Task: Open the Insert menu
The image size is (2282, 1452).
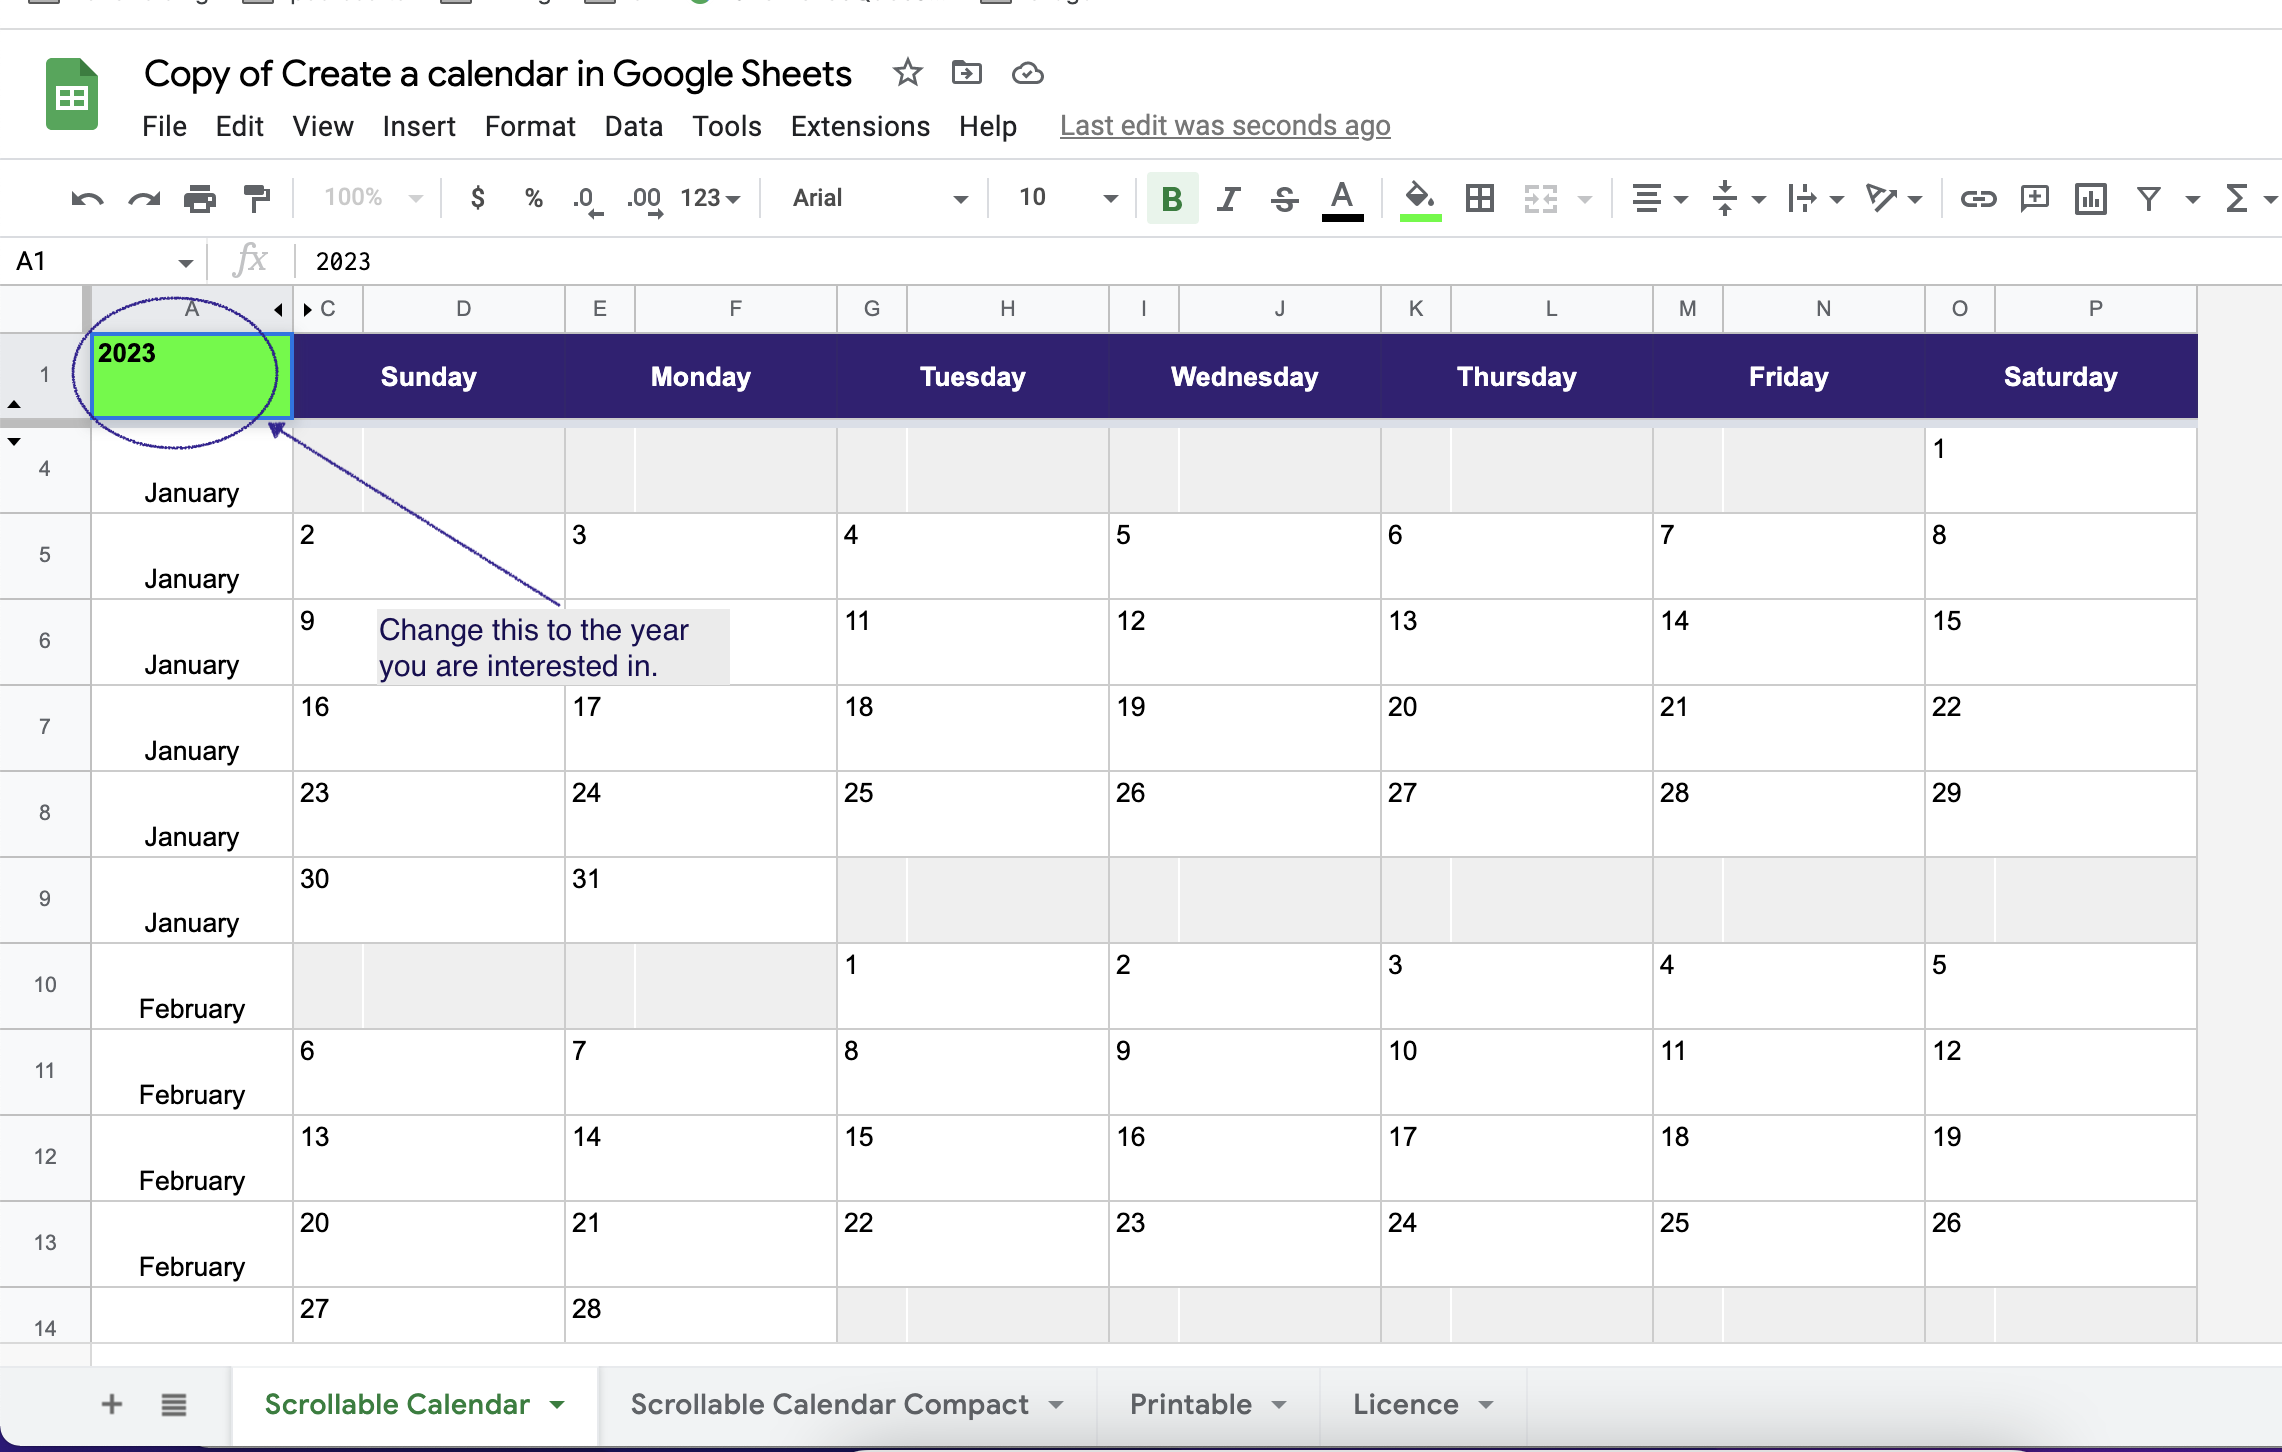Action: pyautogui.click(x=419, y=126)
